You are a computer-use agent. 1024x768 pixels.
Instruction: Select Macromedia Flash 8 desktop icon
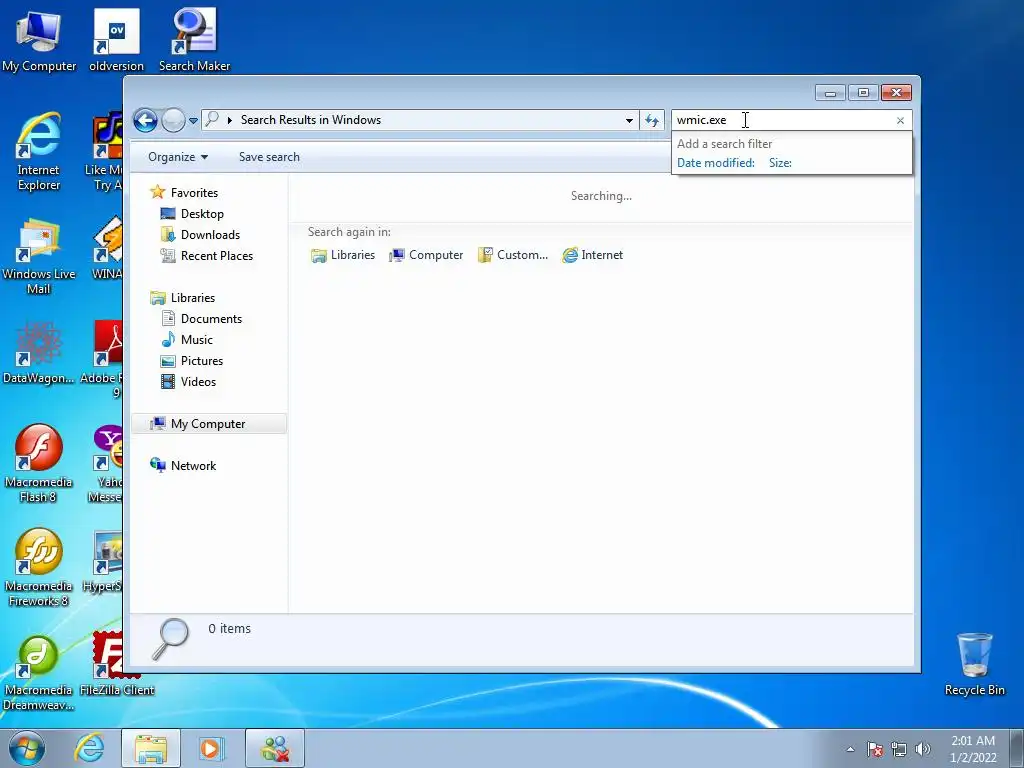(39, 464)
